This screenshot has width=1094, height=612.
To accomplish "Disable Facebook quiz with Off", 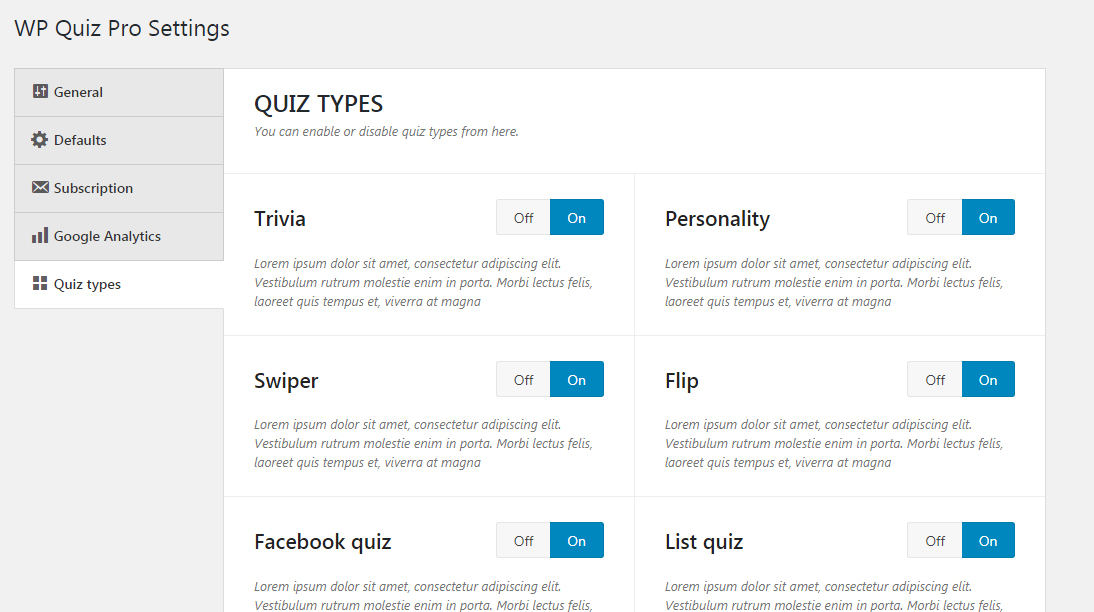I will 523,541.
